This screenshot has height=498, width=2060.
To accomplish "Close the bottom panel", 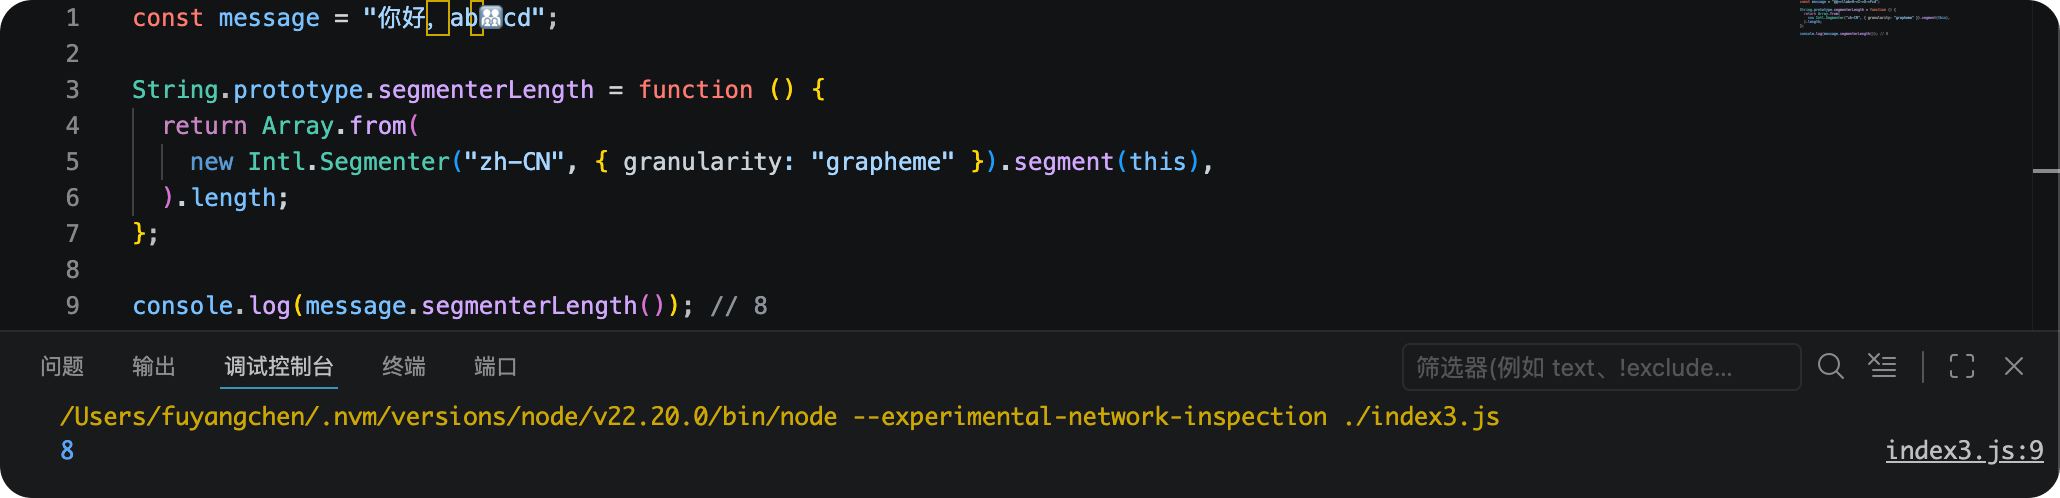I will (2014, 367).
